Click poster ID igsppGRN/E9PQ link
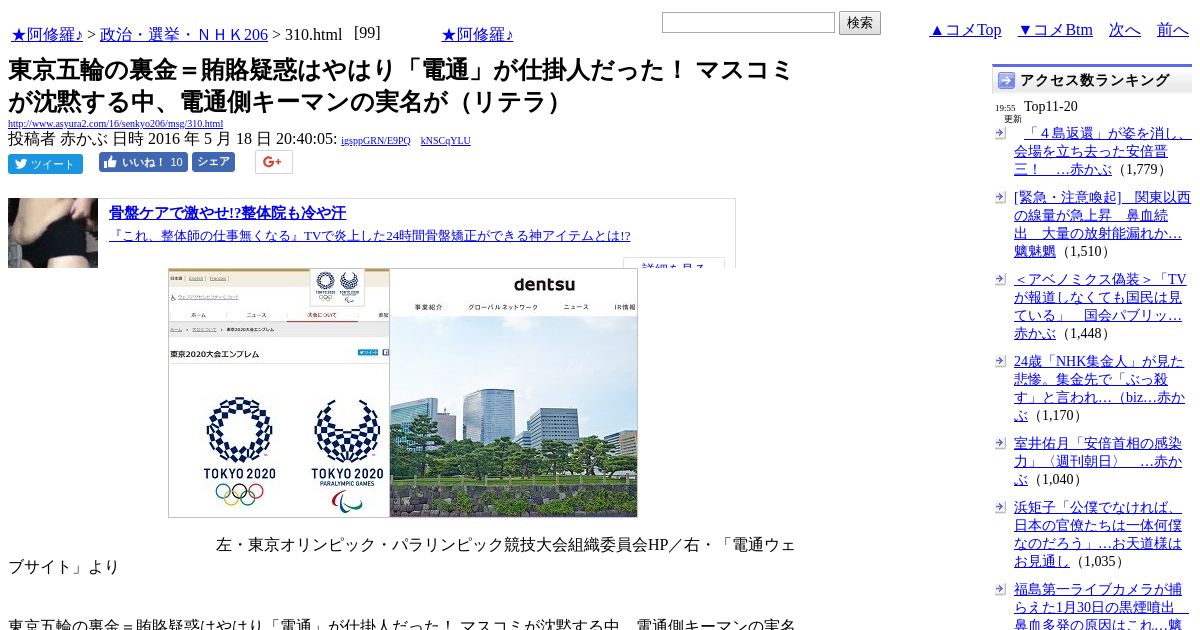This screenshot has height=630, width=1200. coord(376,141)
